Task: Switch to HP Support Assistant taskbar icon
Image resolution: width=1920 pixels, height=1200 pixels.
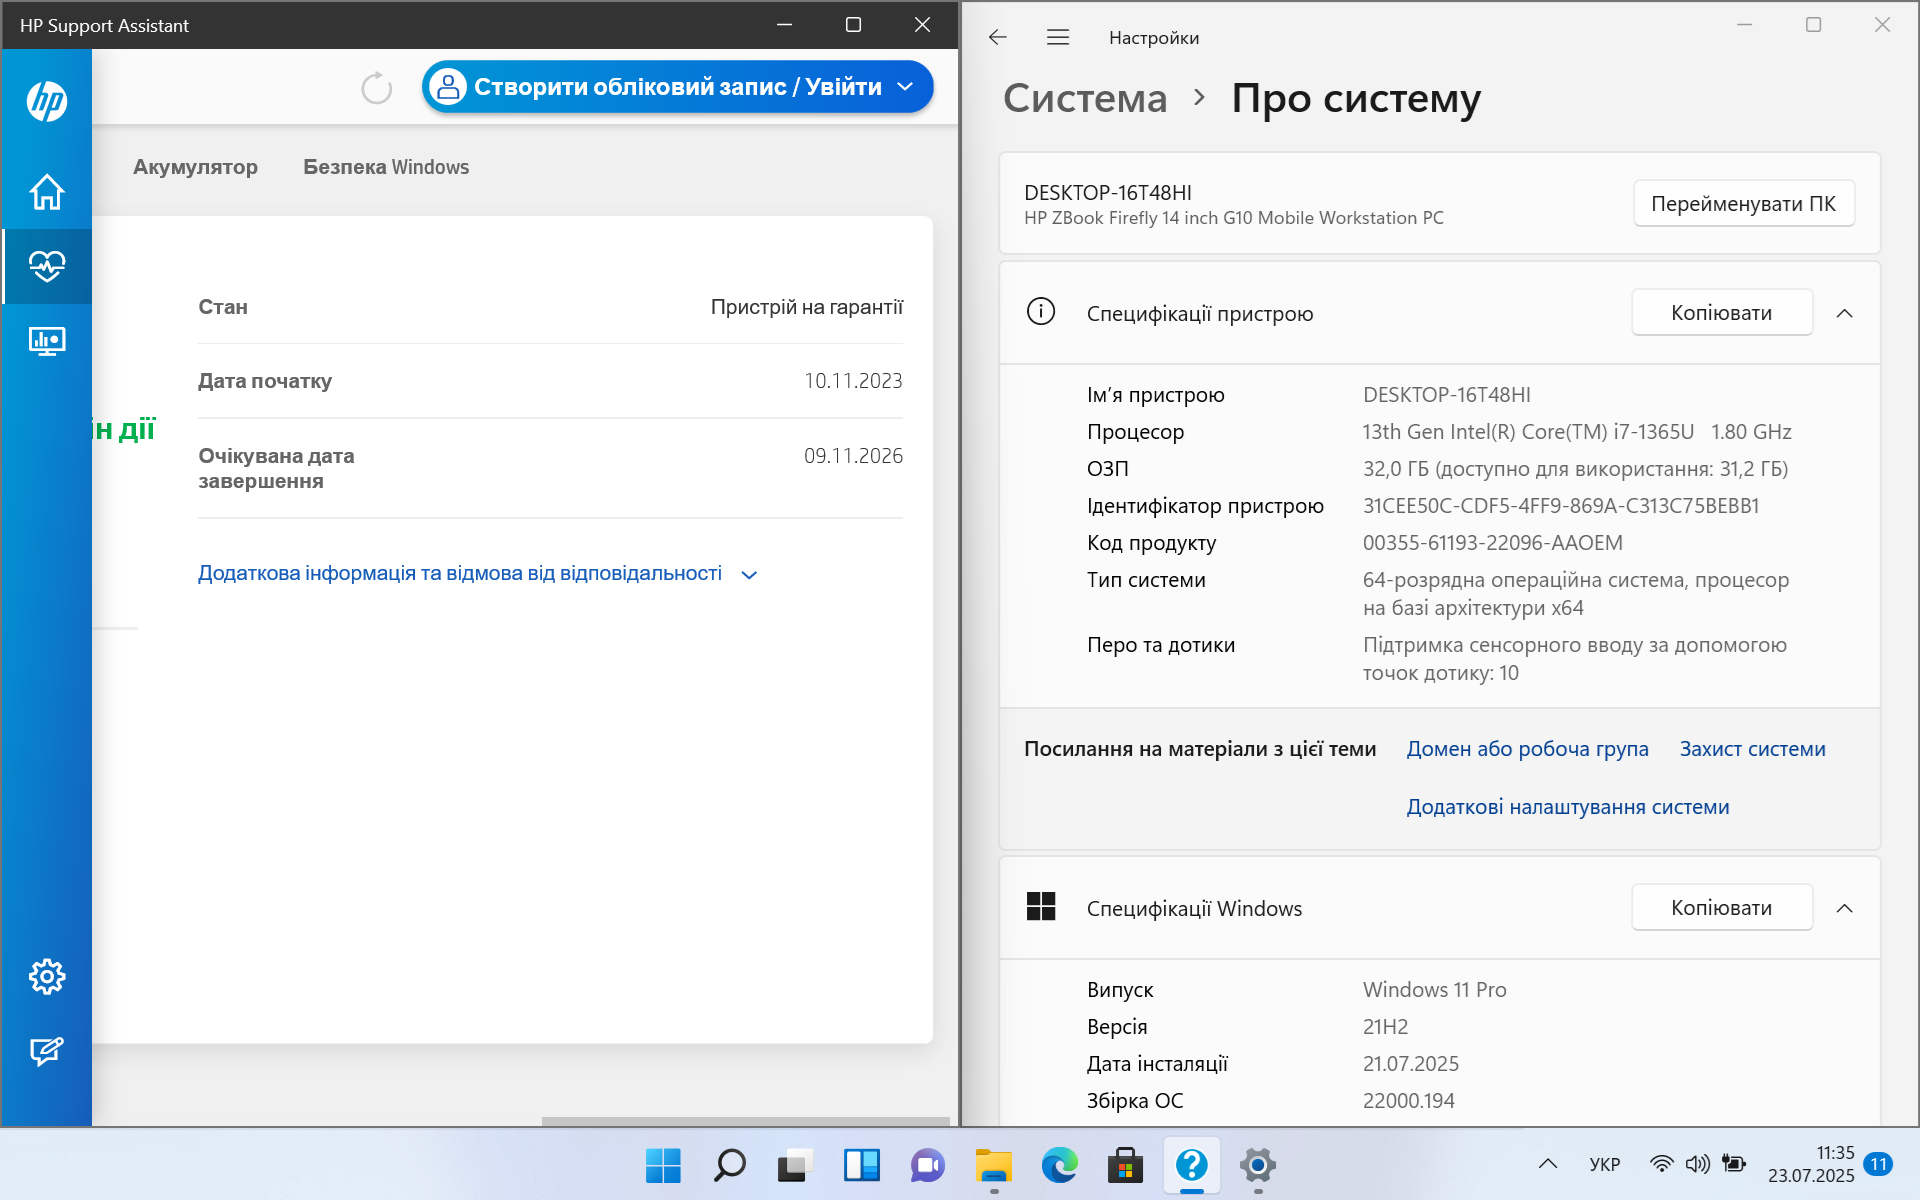Action: 1191,1165
